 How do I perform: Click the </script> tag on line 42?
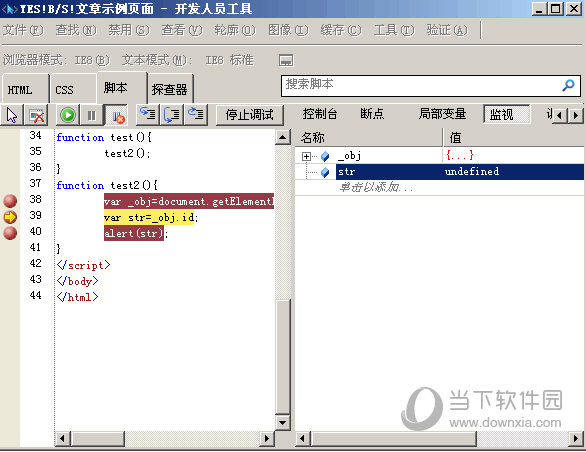tap(83, 265)
